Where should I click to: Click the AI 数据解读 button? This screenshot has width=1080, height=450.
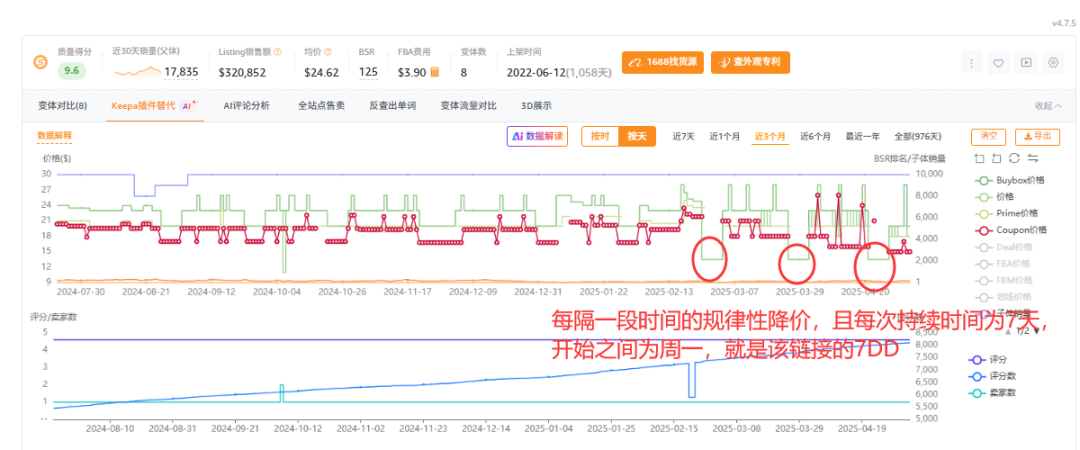click(x=537, y=136)
